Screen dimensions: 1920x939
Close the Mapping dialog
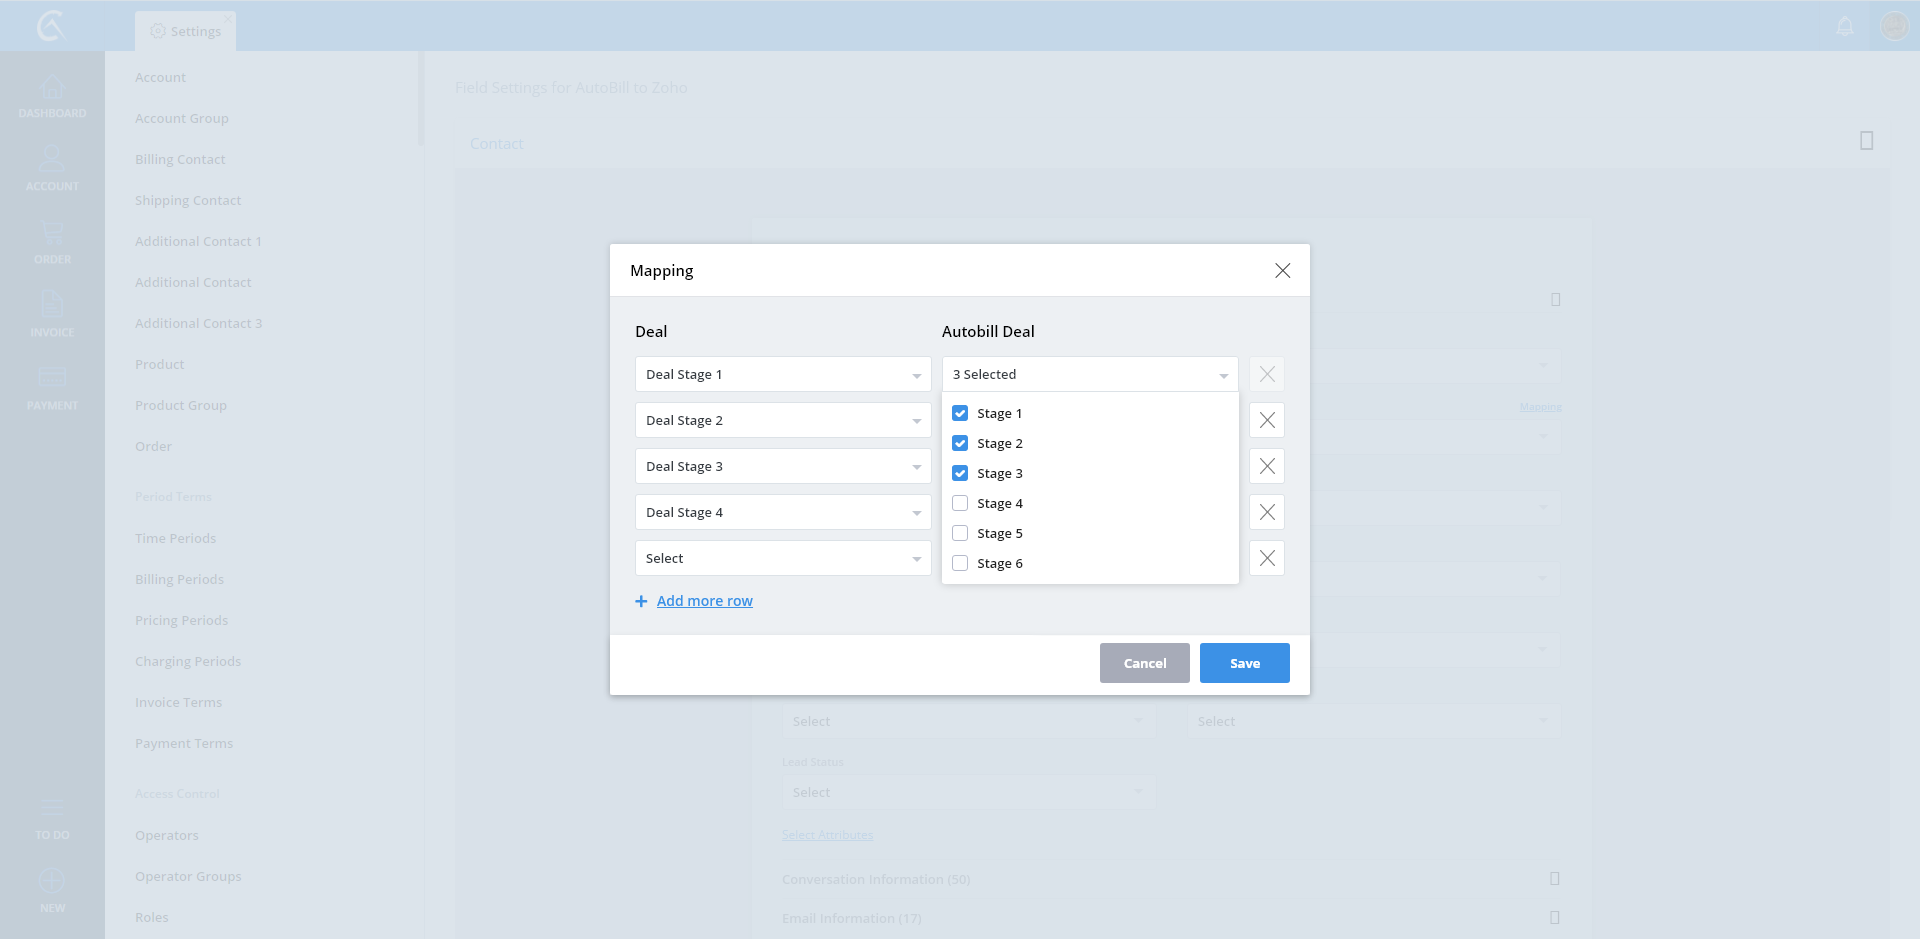[1282, 271]
